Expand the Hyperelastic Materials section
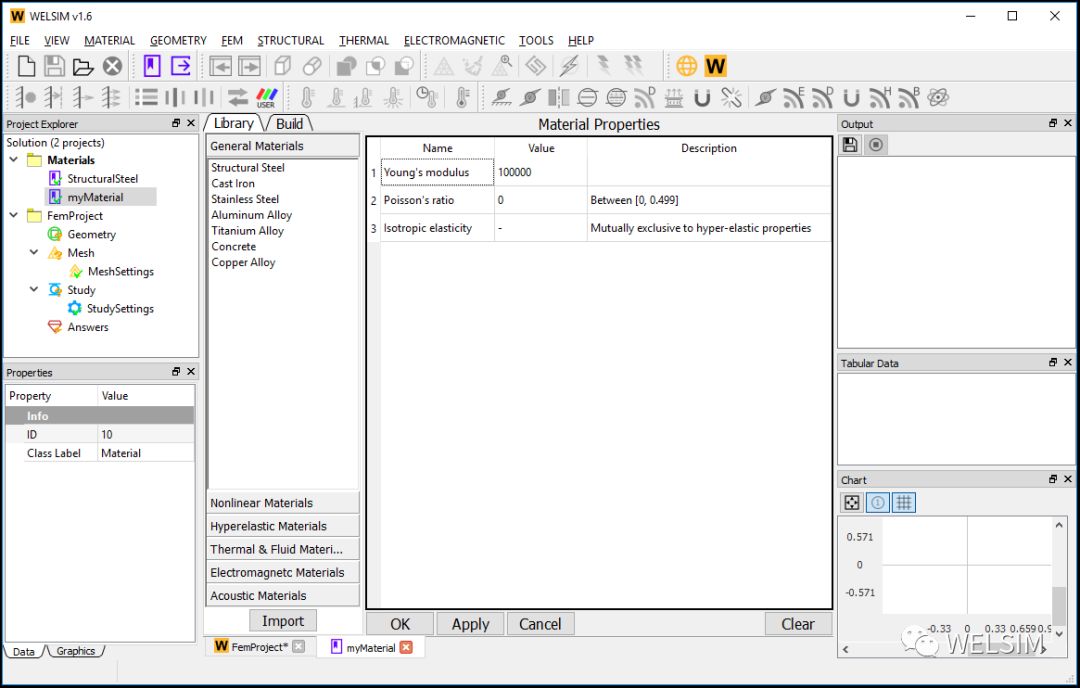Screen dimensions: 1080x688 point(282,526)
